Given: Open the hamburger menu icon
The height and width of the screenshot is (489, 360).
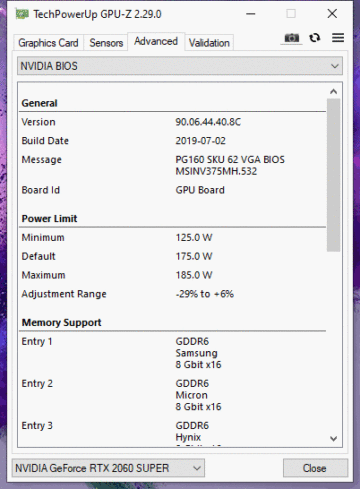Looking at the screenshot, I should click(338, 38).
